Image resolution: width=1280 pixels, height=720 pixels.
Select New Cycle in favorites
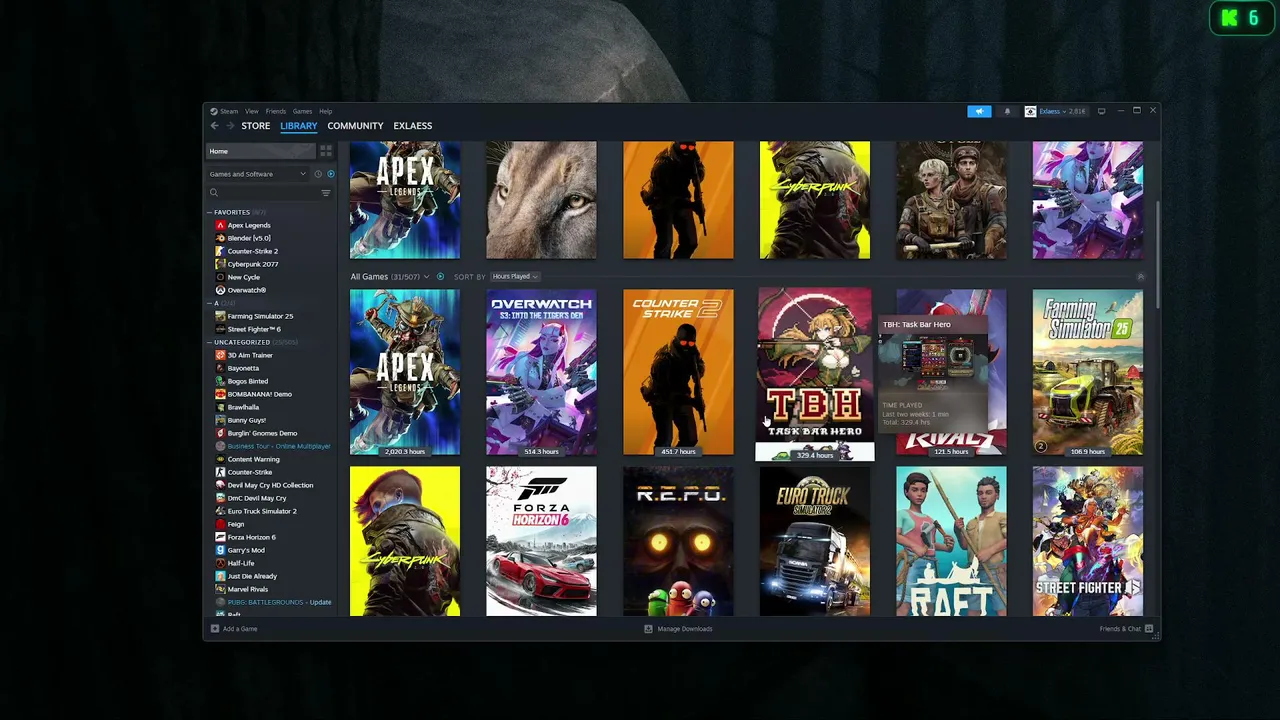tap(244, 277)
